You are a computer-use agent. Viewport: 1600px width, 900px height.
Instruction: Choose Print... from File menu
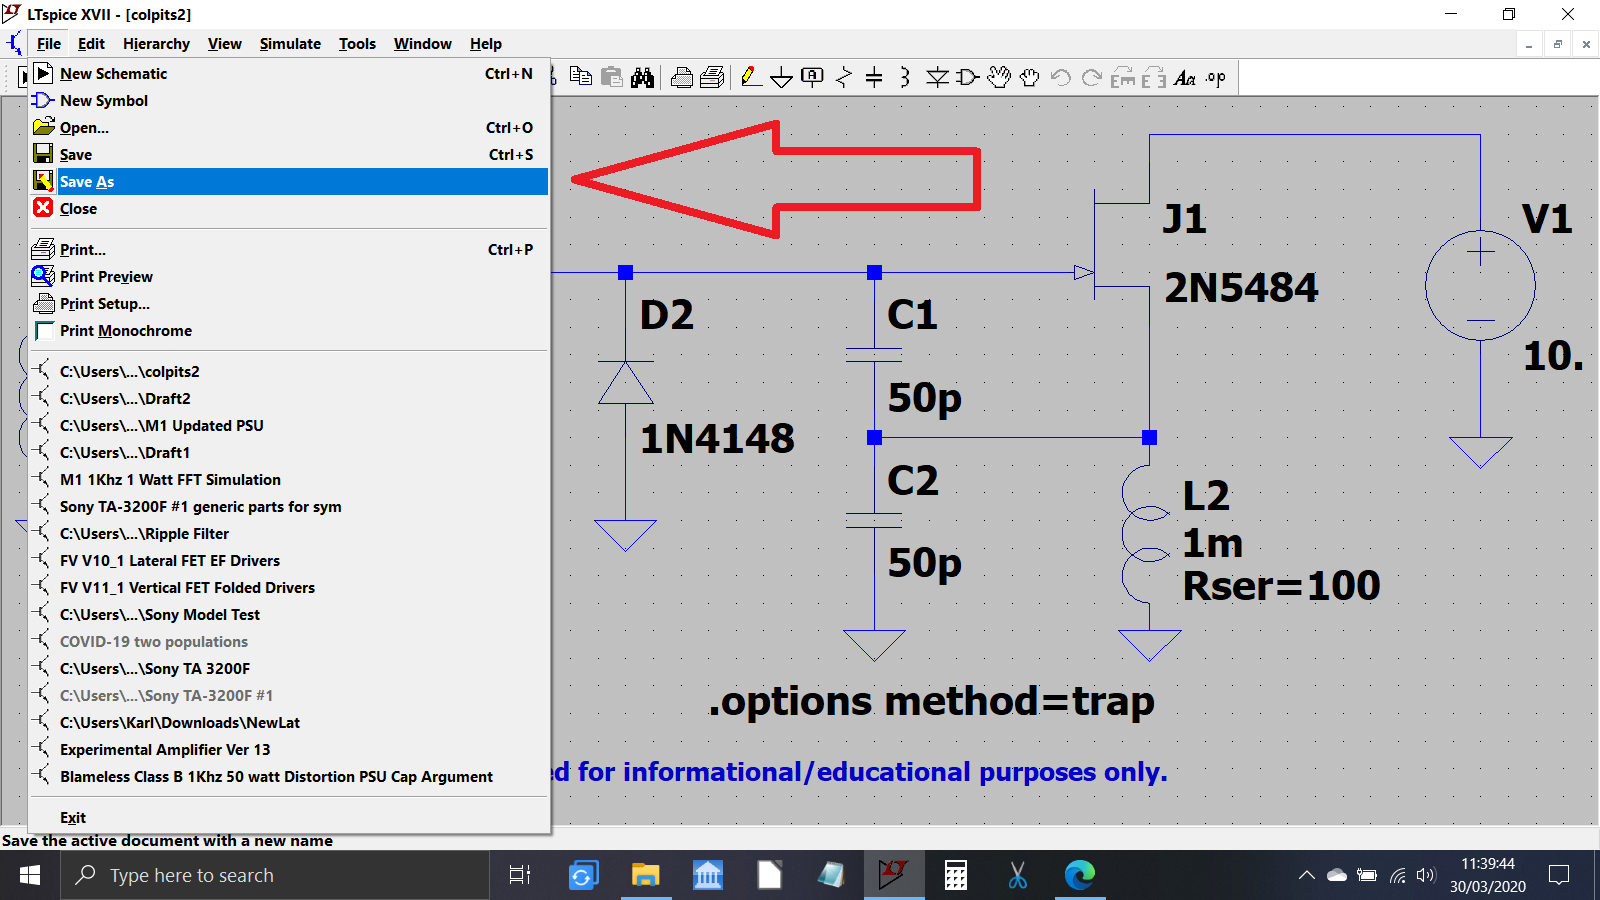coord(290,250)
